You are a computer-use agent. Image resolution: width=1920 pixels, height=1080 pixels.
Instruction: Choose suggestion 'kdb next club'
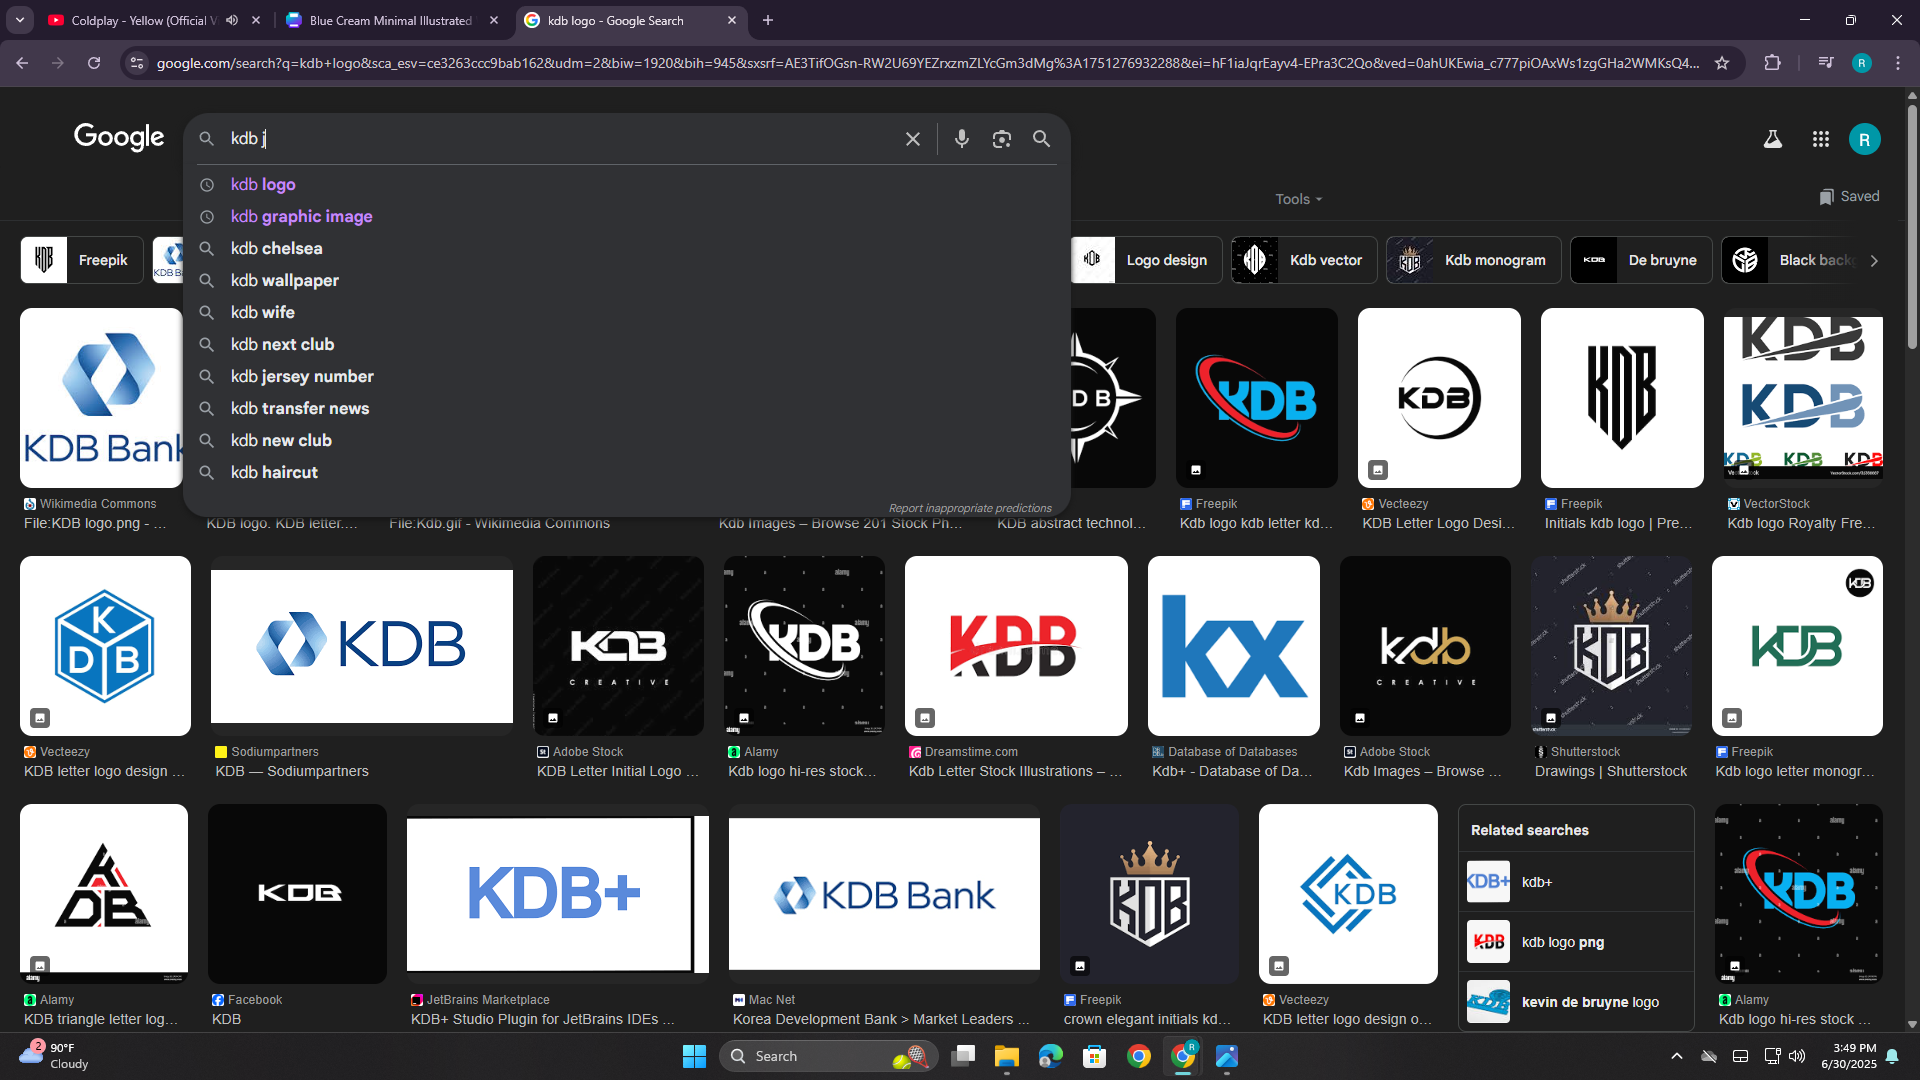pos(626,344)
